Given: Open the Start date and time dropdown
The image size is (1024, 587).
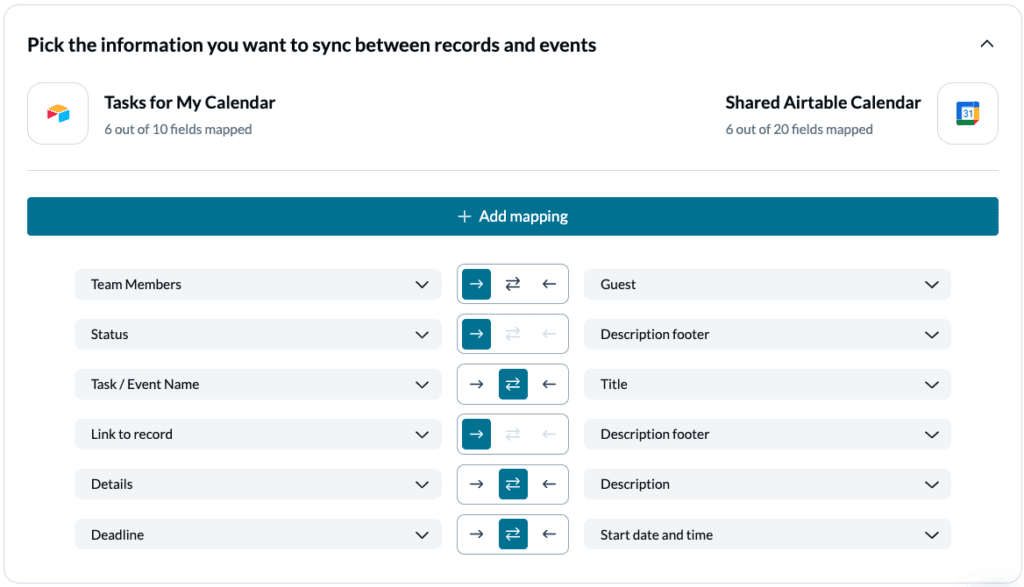Looking at the screenshot, I should pyautogui.click(x=767, y=534).
